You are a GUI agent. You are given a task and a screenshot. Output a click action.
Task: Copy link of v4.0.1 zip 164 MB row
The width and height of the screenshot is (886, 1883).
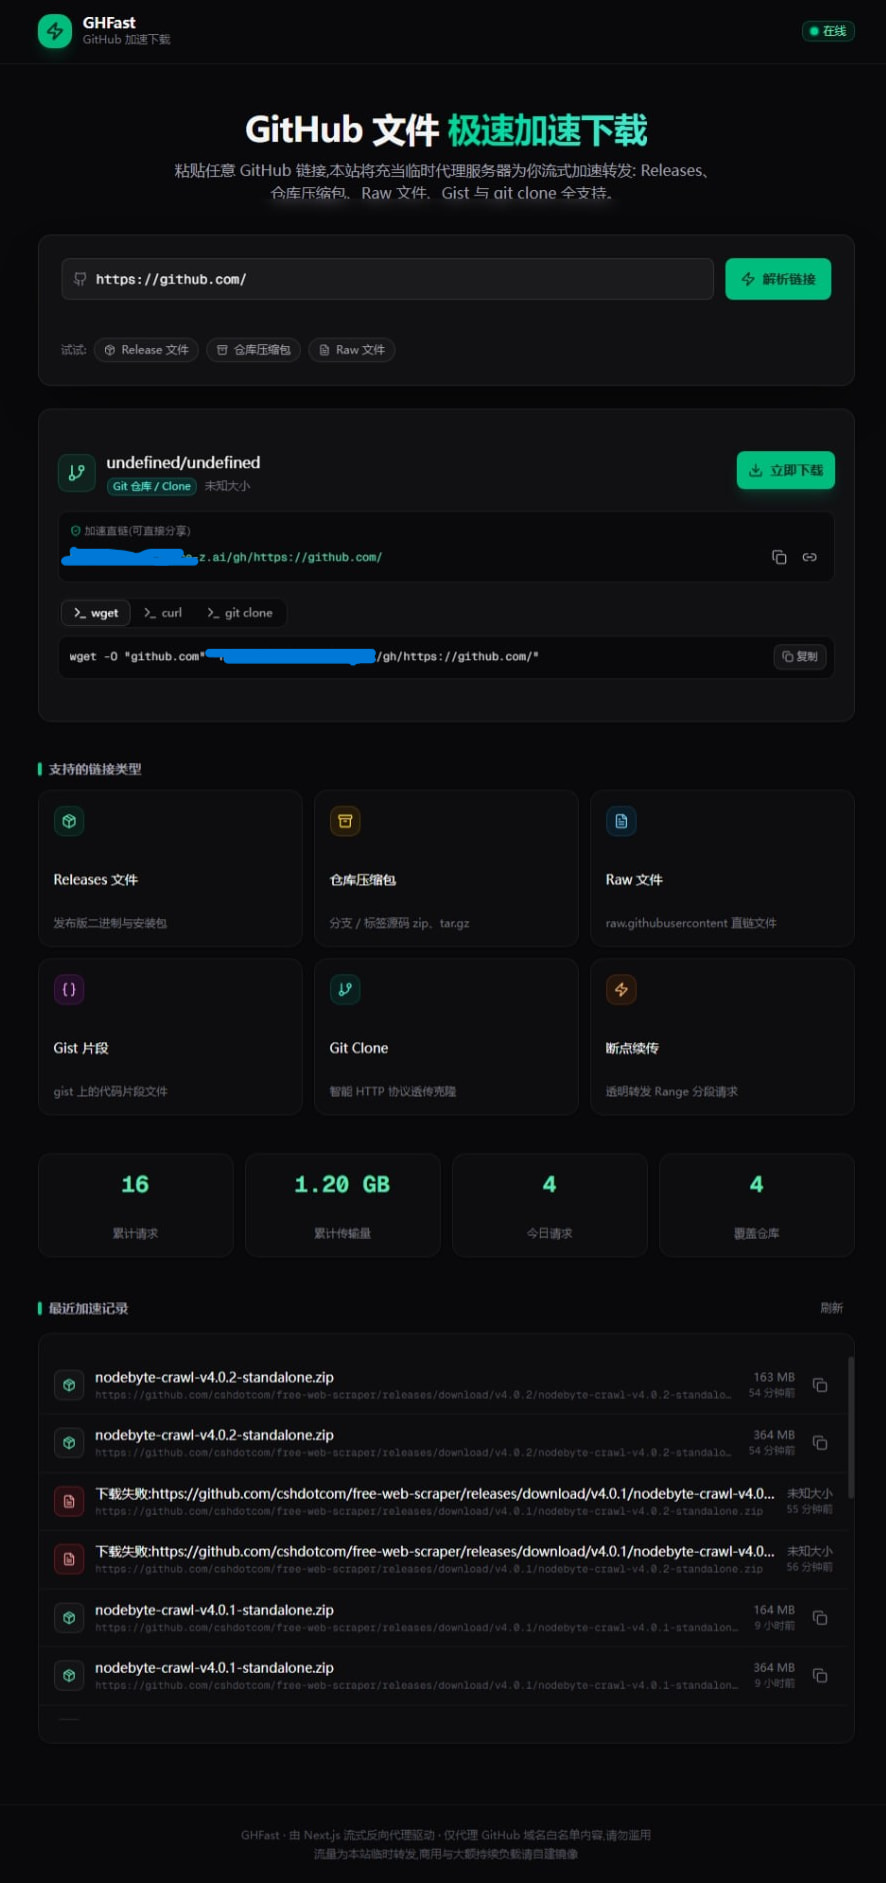[x=820, y=1618]
